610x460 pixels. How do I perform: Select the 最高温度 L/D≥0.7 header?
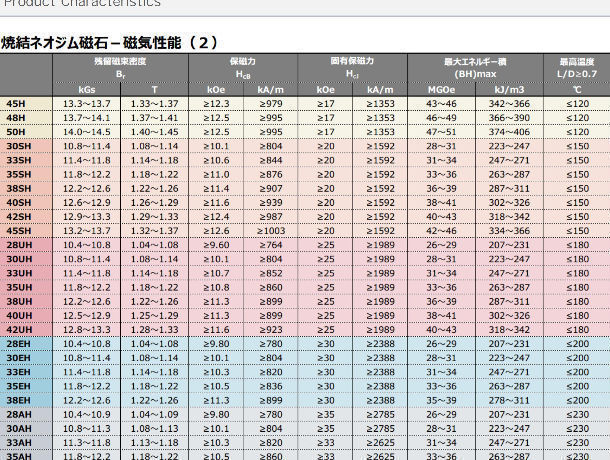pyautogui.click(x=577, y=68)
